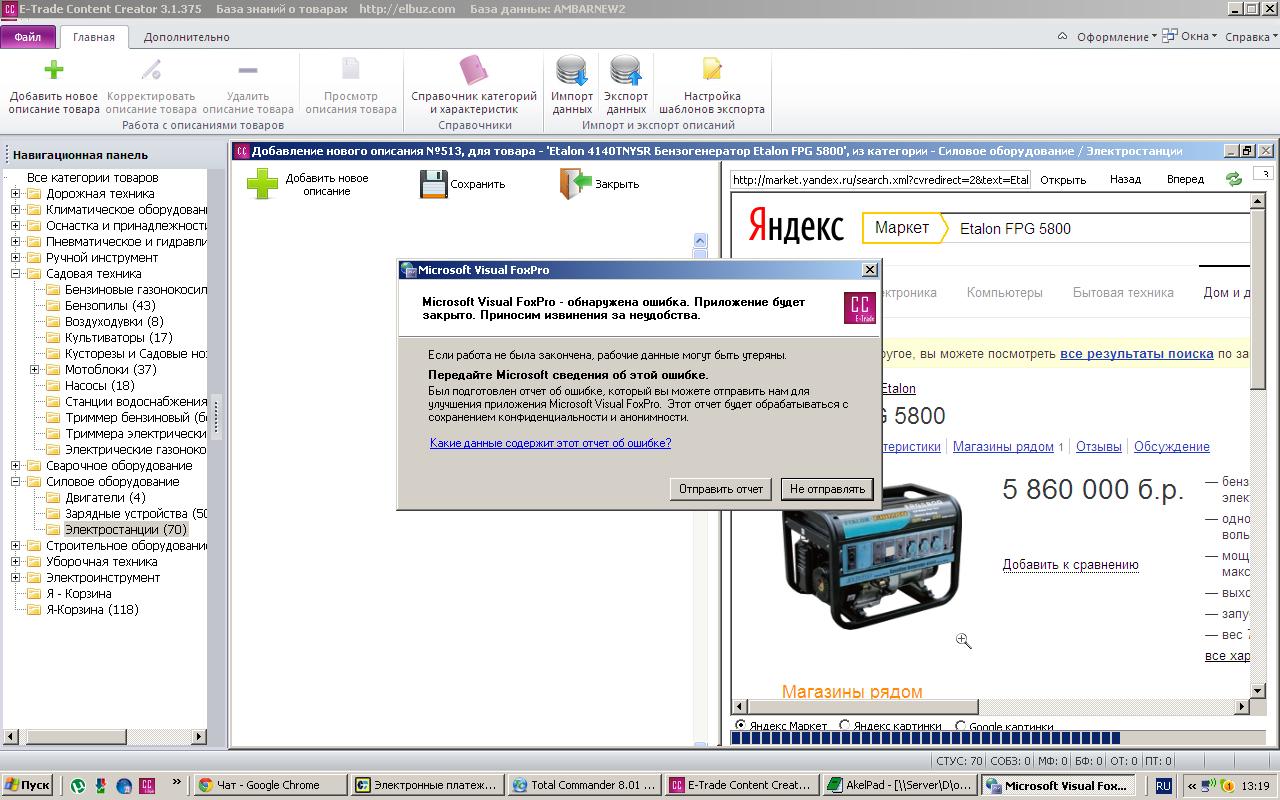Screen dimensions: 1280x800
Task: Click the 'Удалить описание товара' minus icon
Action: point(248,70)
